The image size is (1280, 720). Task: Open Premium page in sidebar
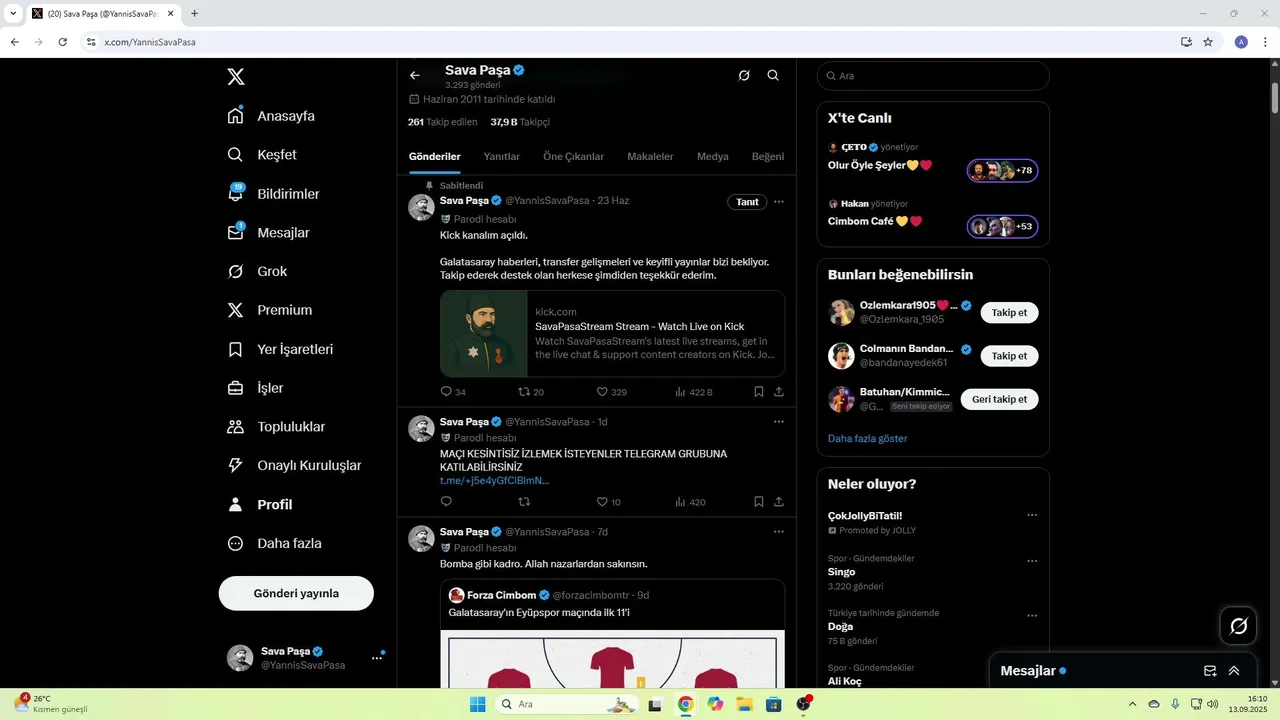click(x=270, y=310)
